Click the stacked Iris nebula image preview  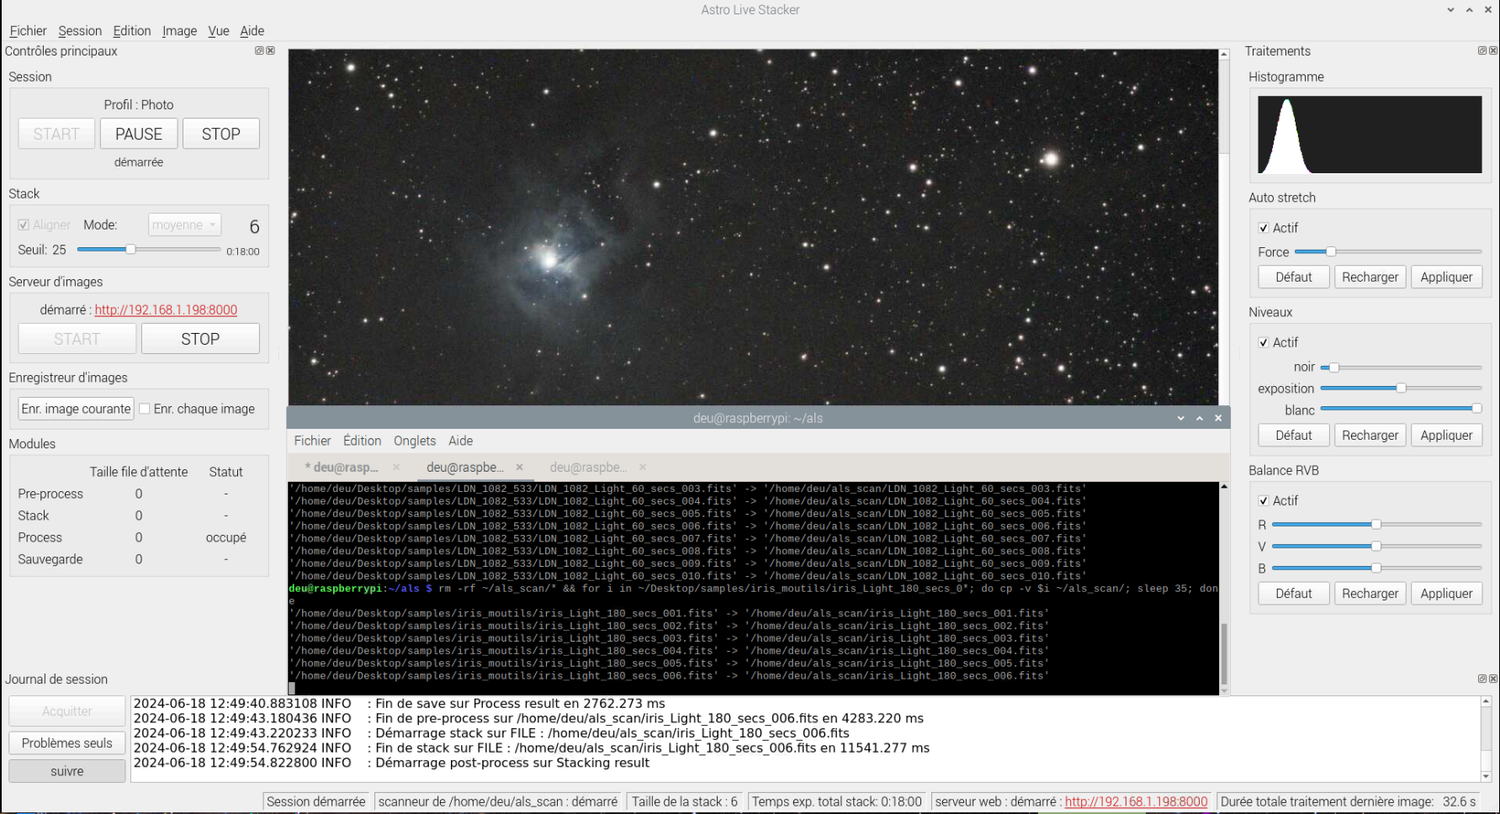pyautogui.click(x=753, y=227)
